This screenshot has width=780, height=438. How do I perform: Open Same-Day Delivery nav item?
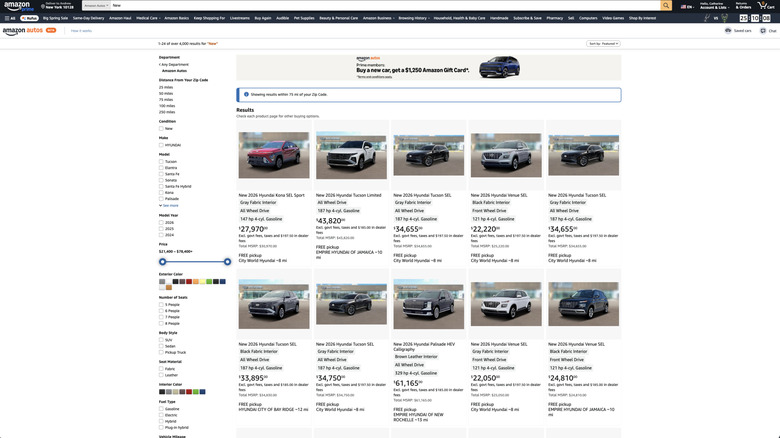coord(89,18)
